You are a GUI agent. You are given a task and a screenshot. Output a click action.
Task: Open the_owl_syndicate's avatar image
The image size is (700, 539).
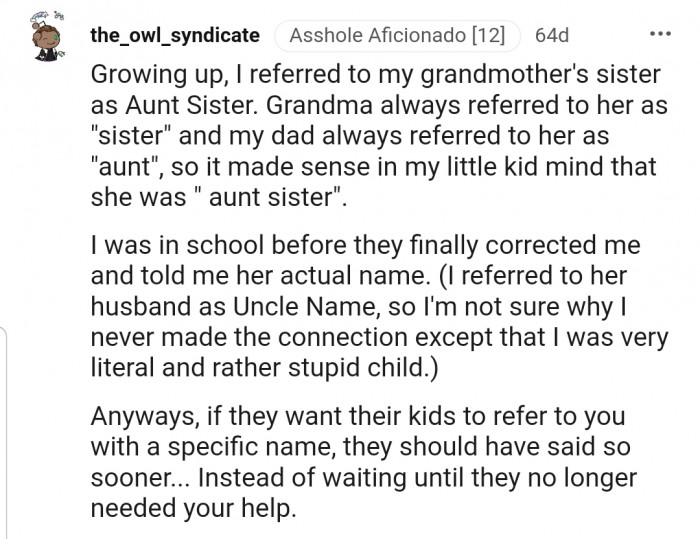coord(47,37)
